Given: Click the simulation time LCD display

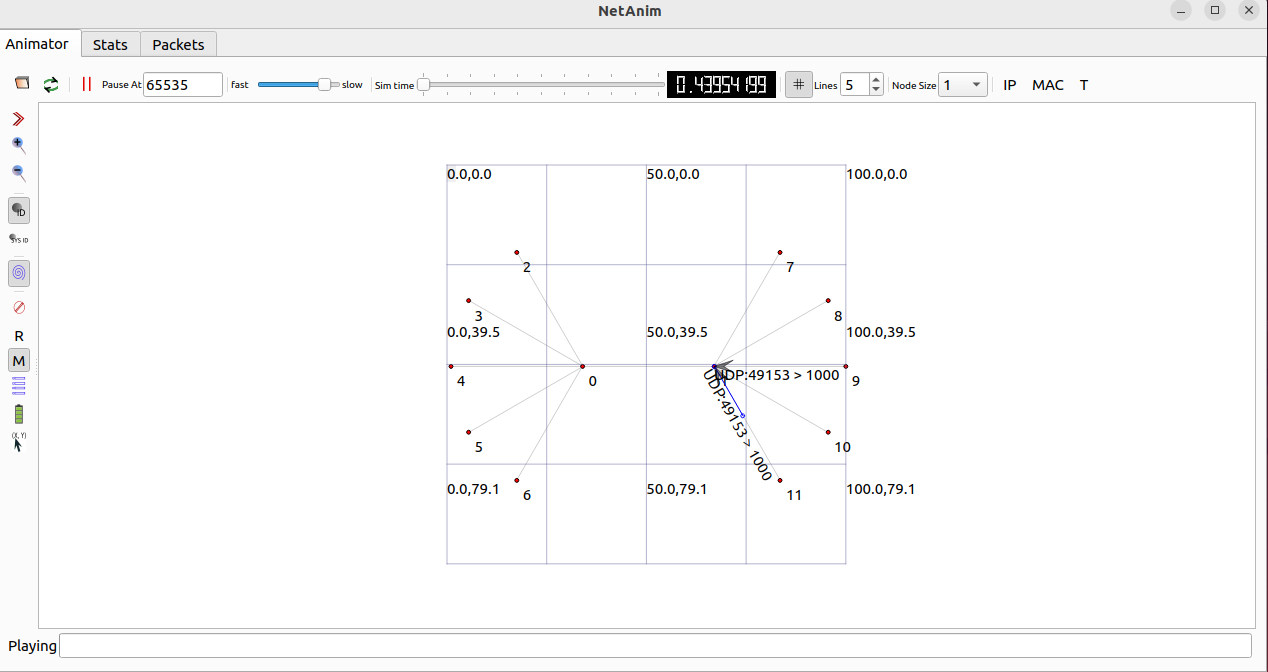Looking at the screenshot, I should point(722,85).
